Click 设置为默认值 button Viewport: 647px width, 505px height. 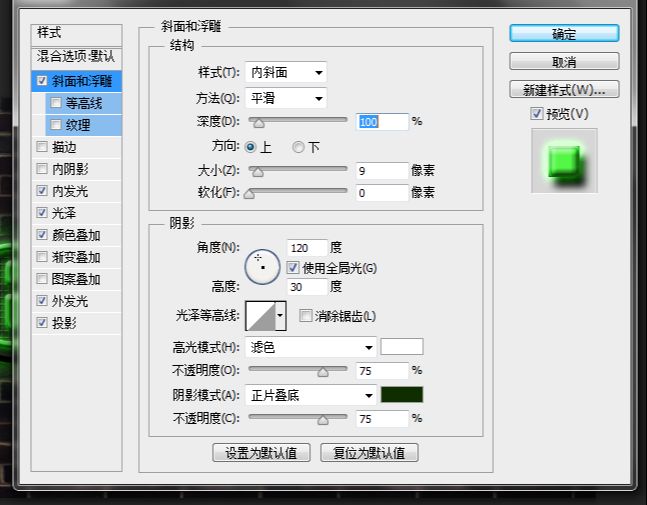(261, 453)
